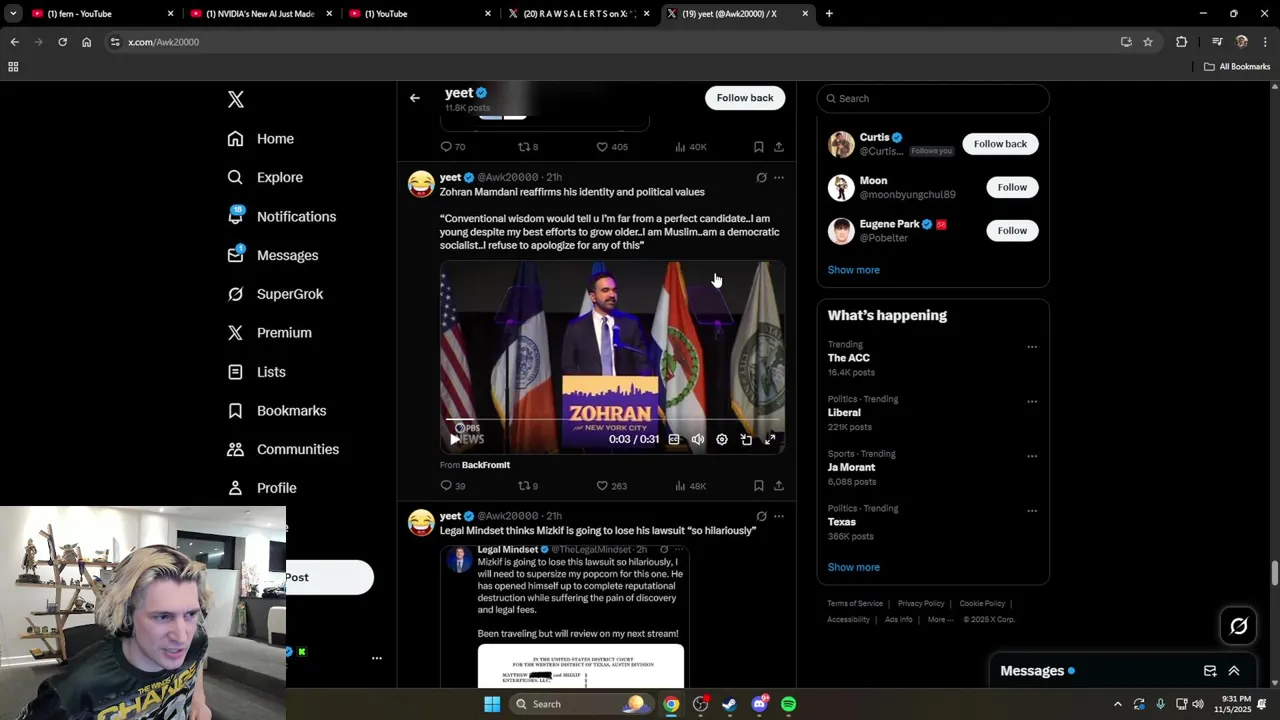Bookmark the Zohran Mamdani post
1280x720 pixels.
(759, 486)
